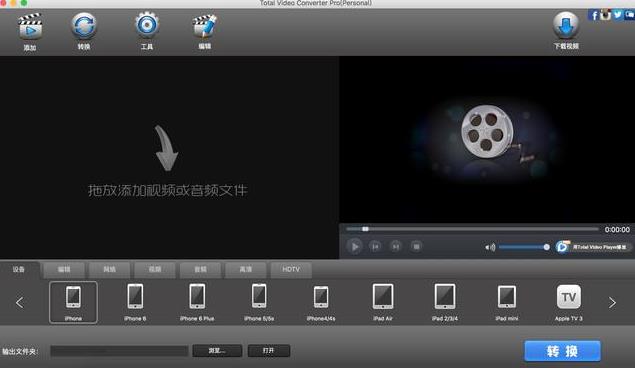
Task: Select the iPad Air preset
Action: point(383,302)
